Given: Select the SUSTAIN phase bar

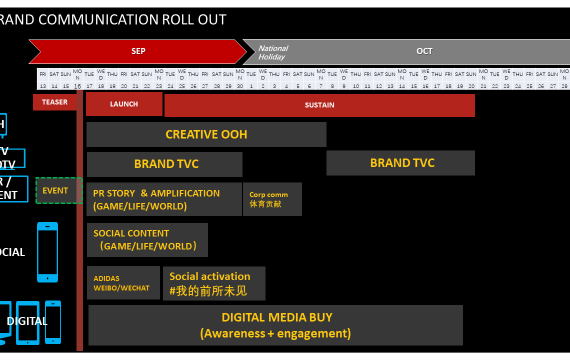Looking at the screenshot, I should (320, 105).
